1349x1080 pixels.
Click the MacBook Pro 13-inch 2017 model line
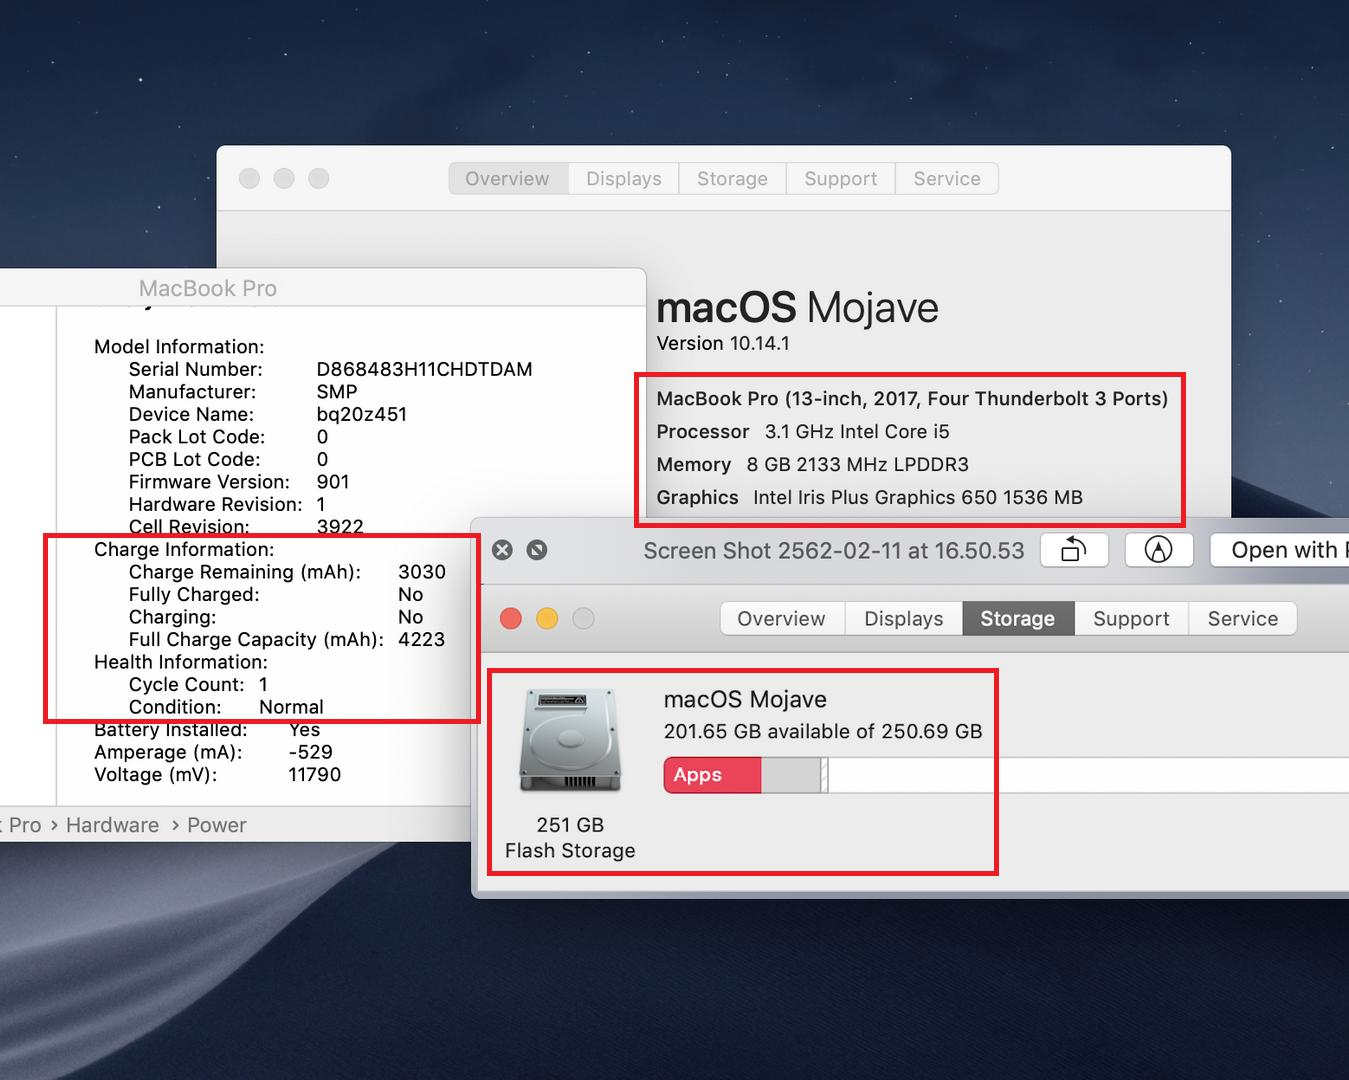coord(912,399)
